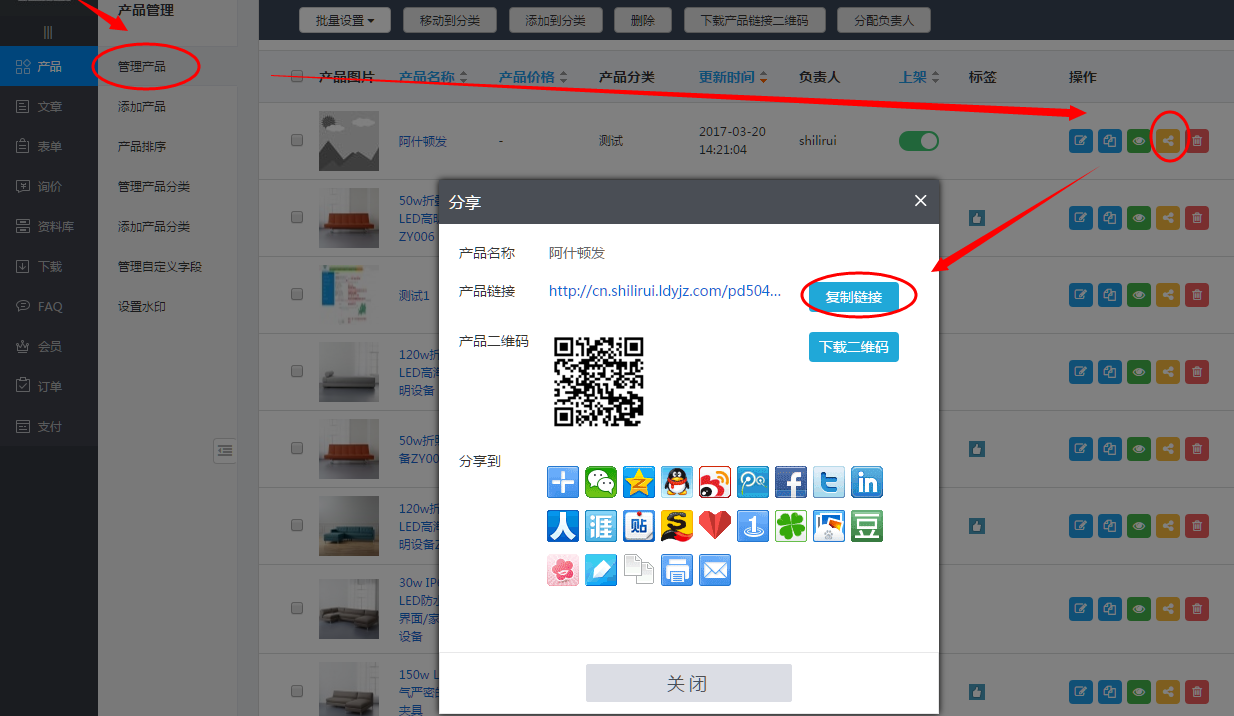Viewport: 1234px width, 716px height.
Task: Click the orange share icon in first row
Action: point(1168,141)
